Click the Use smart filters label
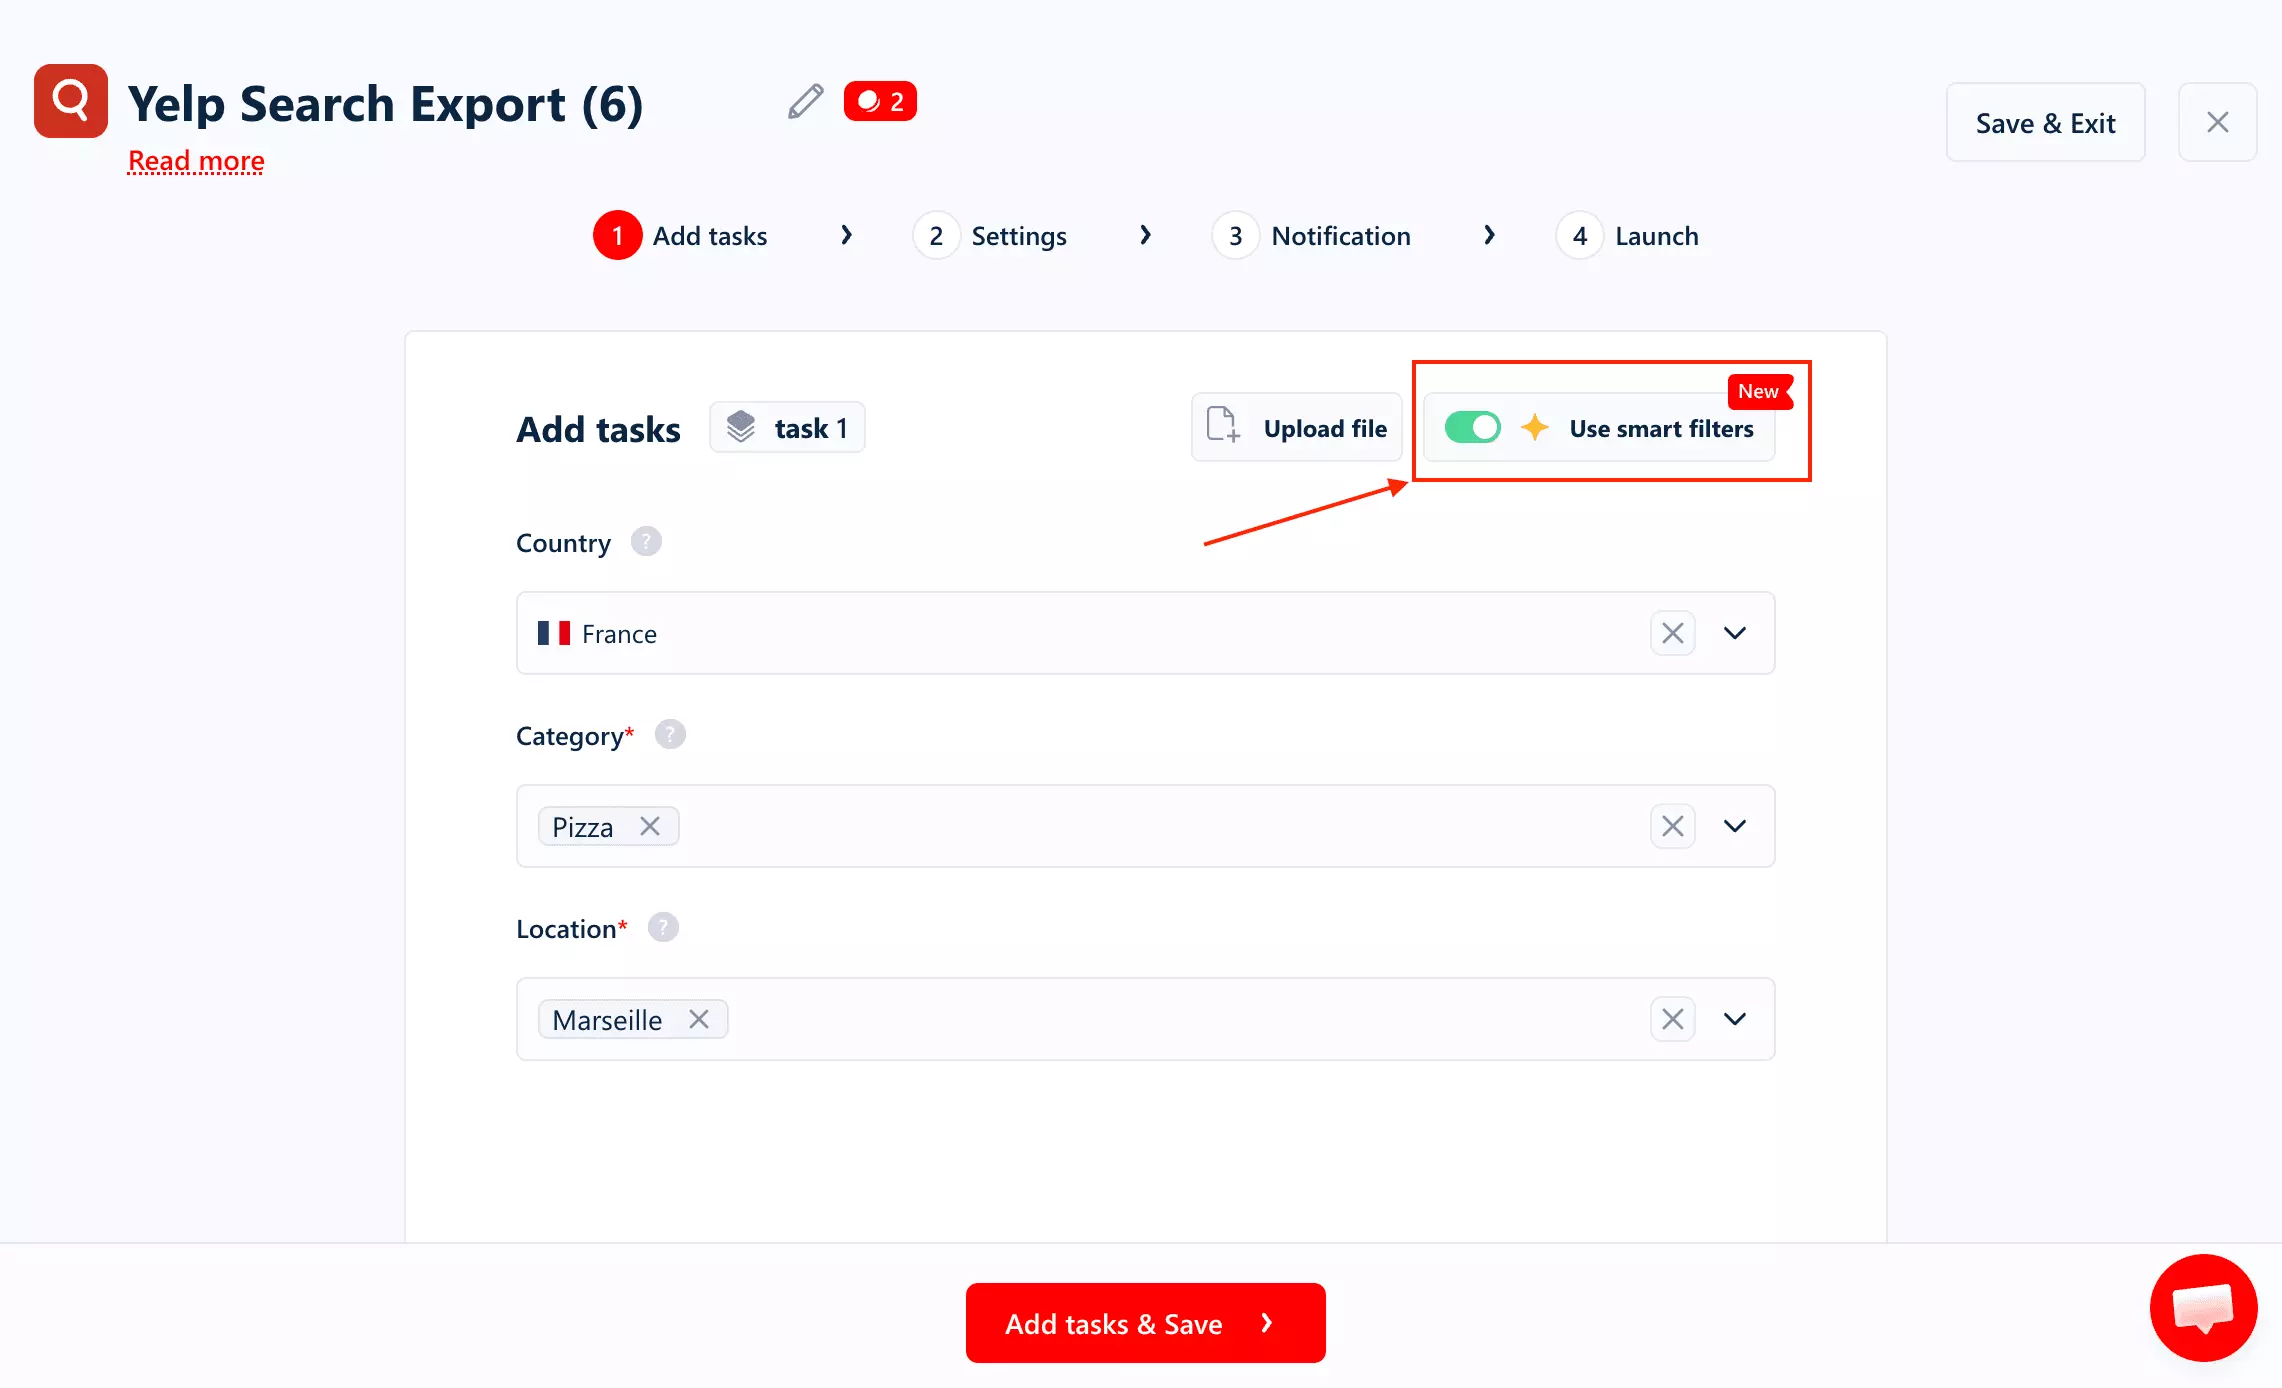 point(1662,428)
